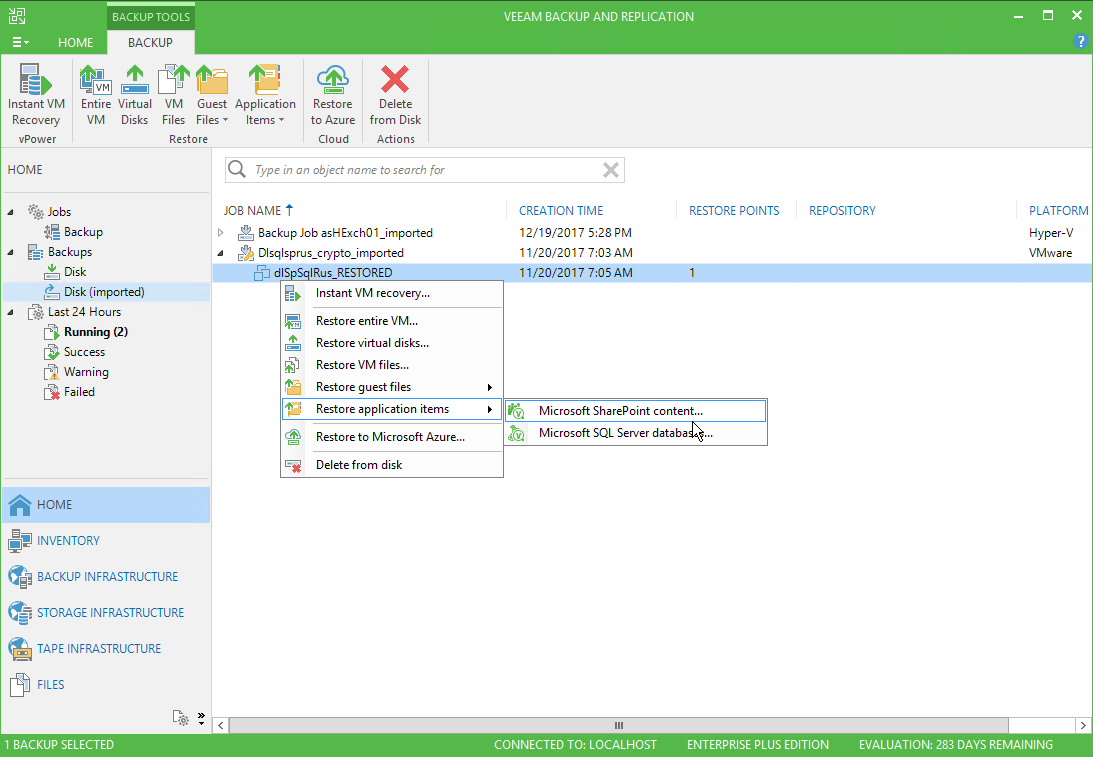Select Microsoft SQL Server databases... item
Viewport: 1093px width, 757px height.
(636, 433)
